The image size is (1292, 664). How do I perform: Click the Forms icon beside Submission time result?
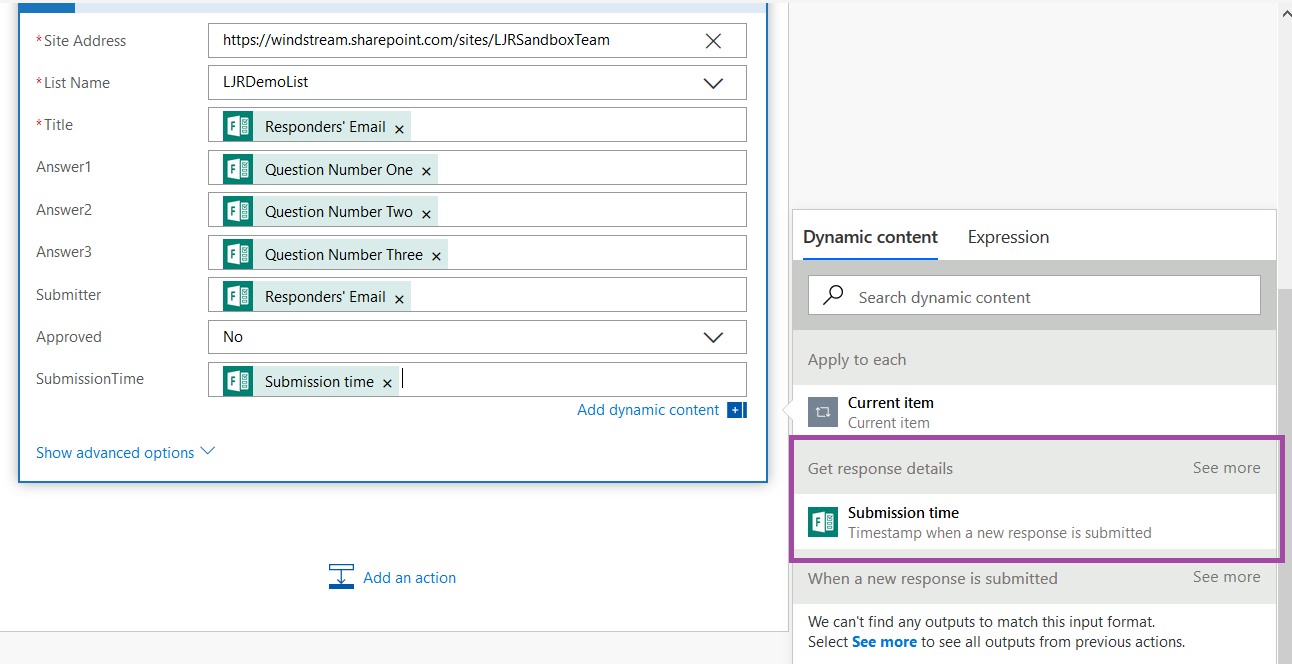pos(823,522)
